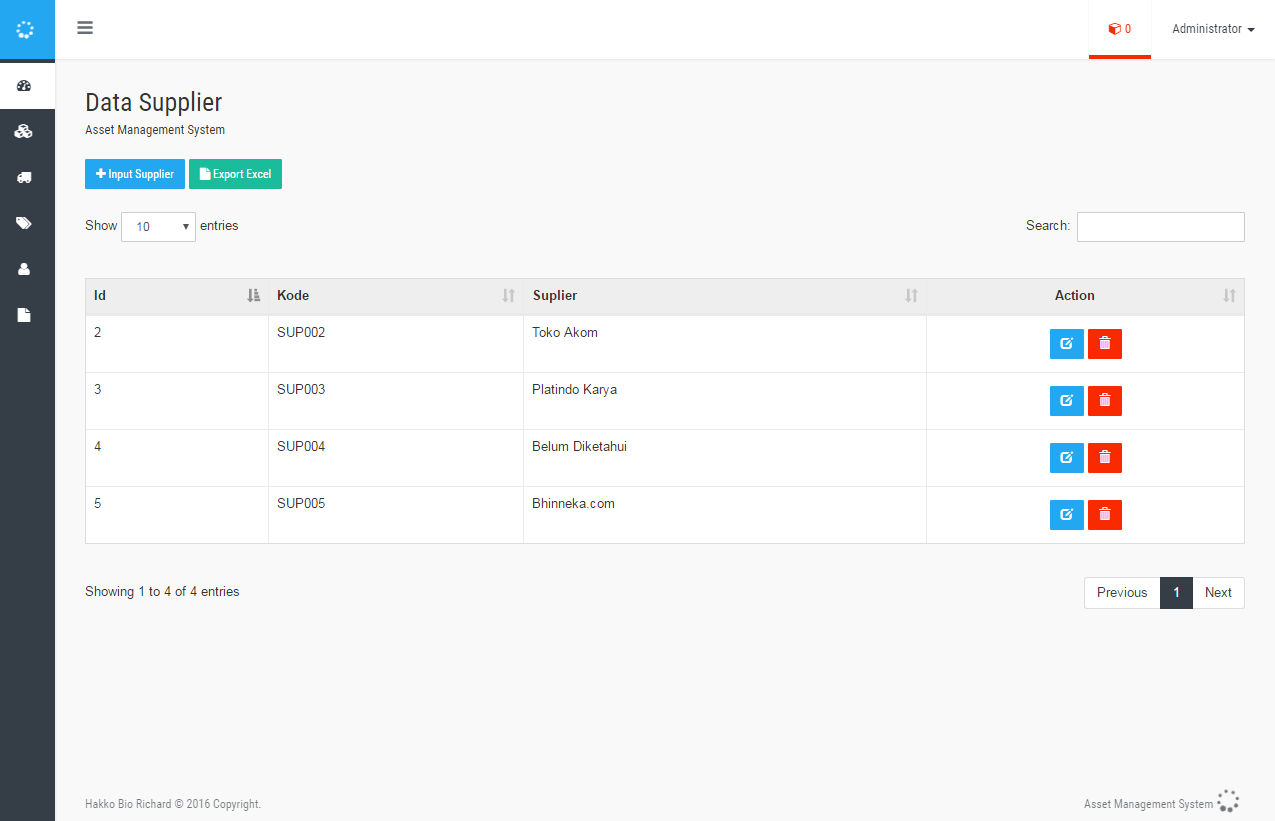
Task: Delete supplier Bhinneka.com
Action: click(1105, 515)
